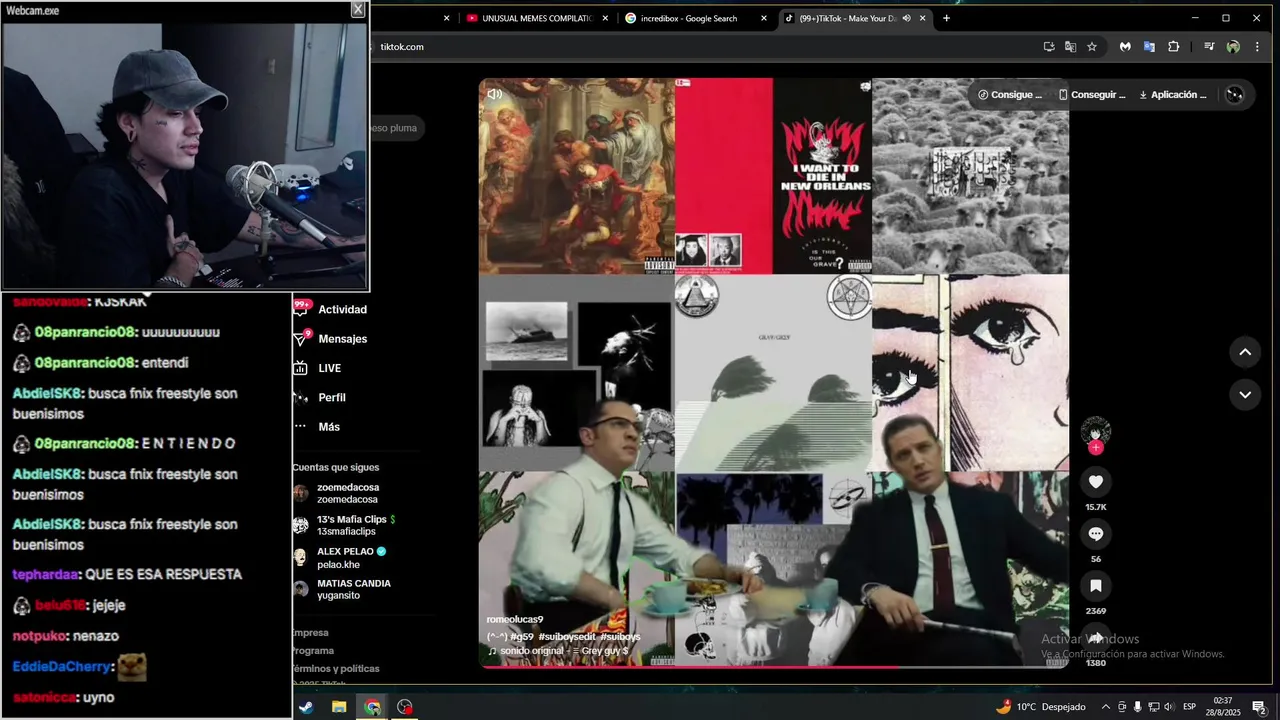Switch the ESP keyboard language indicator

coord(1190,707)
